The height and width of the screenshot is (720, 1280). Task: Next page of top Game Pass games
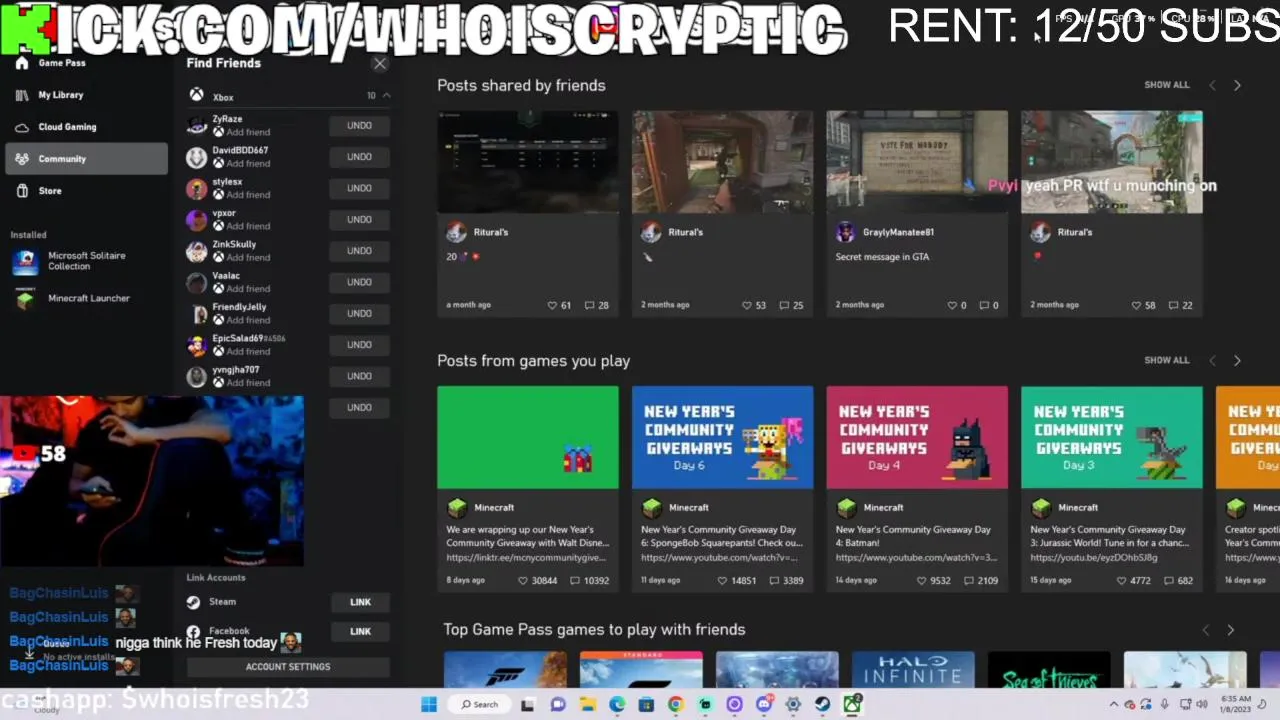click(1230, 630)
